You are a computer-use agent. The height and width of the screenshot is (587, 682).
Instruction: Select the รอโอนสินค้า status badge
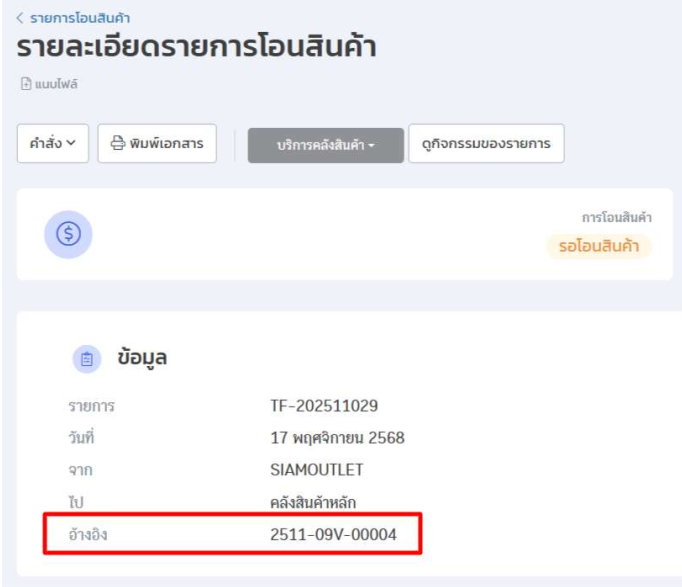click(x=599, y=246)
